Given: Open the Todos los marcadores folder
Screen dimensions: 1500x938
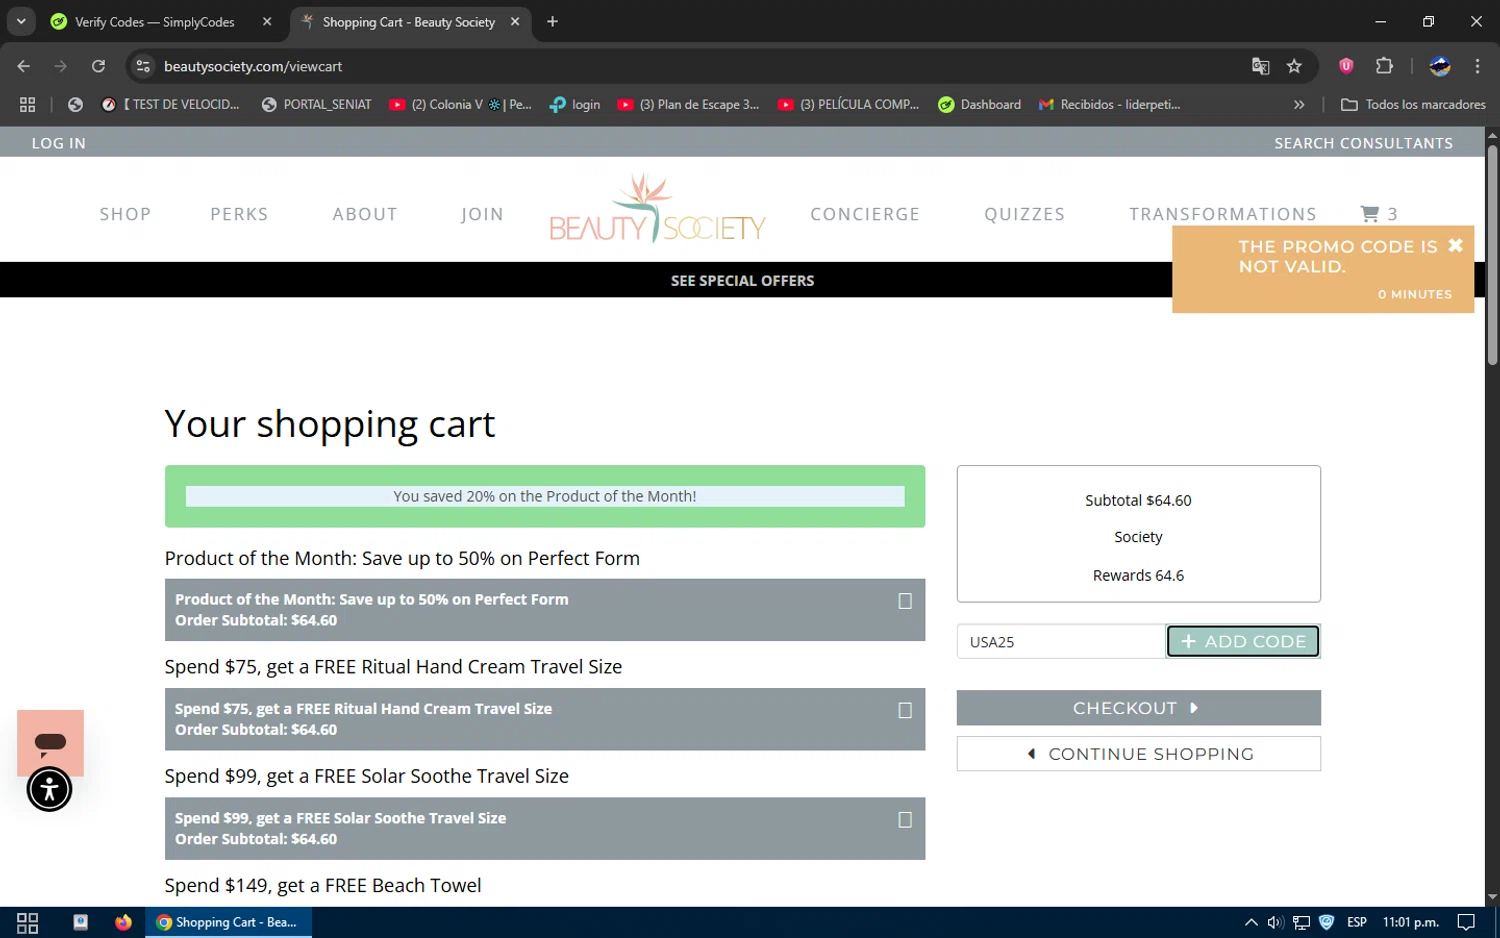Looking at the screenshot, I should pos(1413,104).
